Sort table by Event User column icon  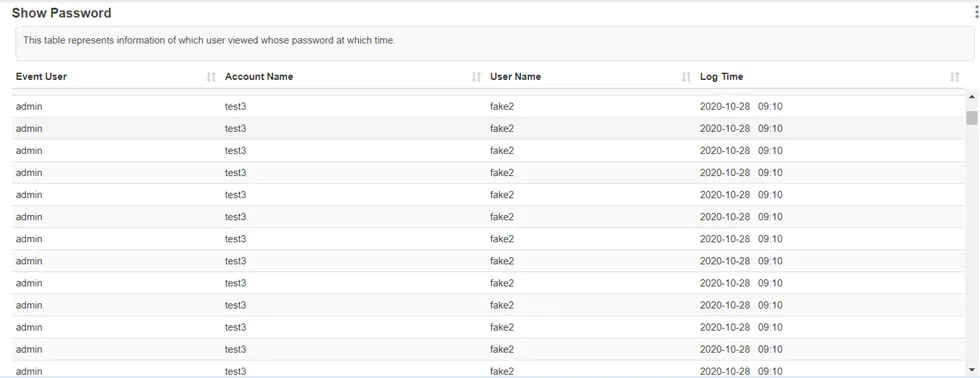[211, 77]
